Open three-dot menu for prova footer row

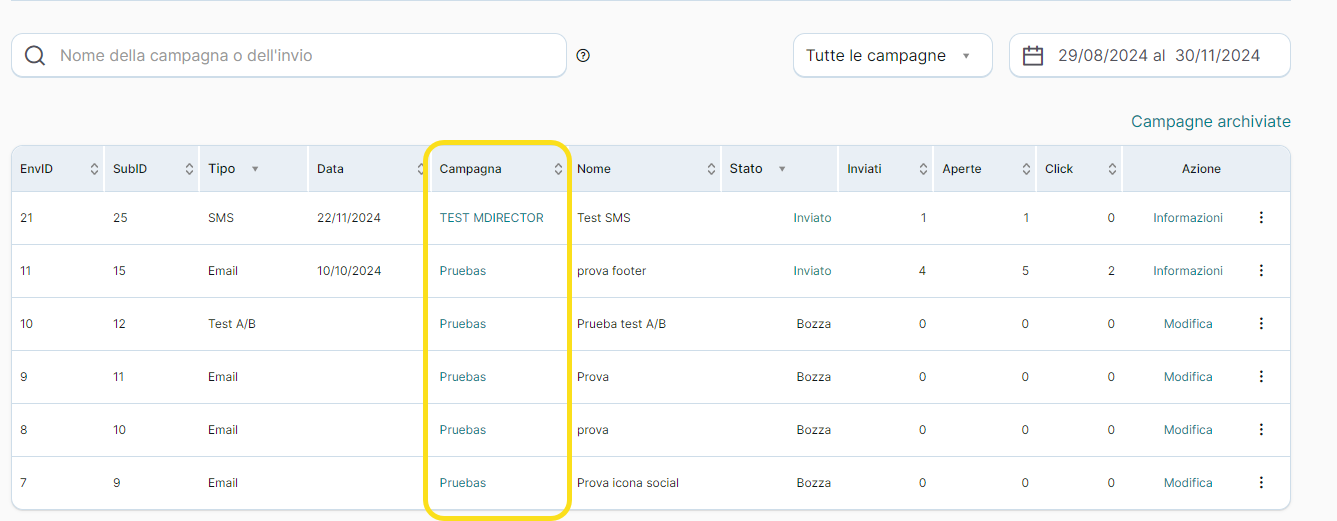(1260, 271)
